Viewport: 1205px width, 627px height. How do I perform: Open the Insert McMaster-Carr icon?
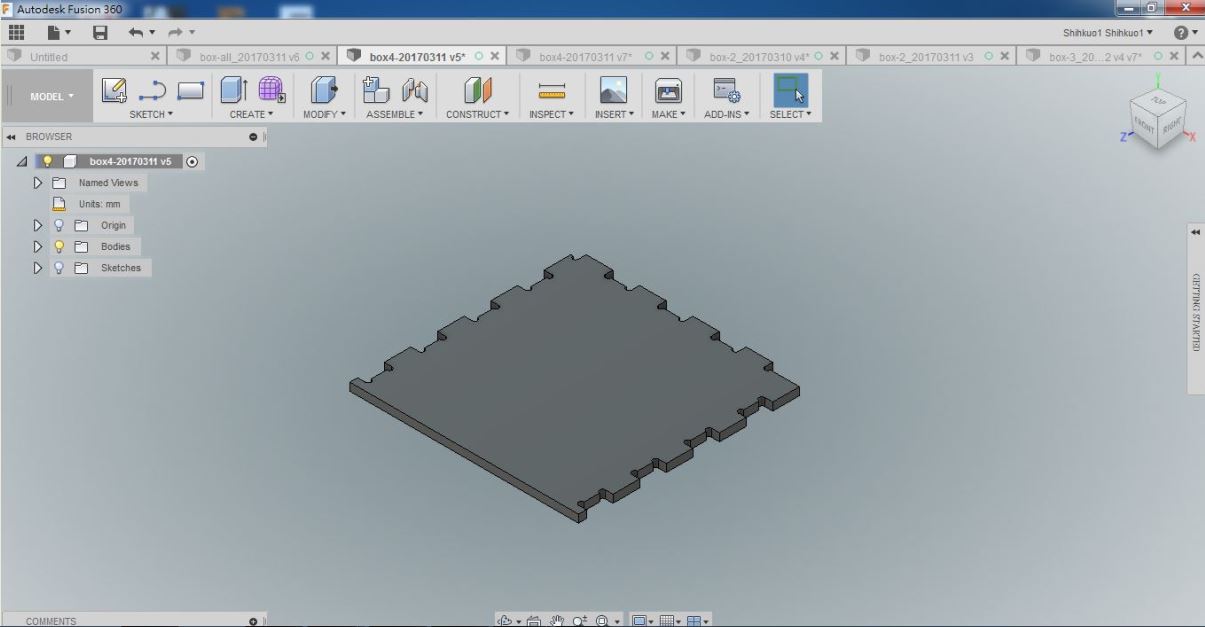pyautogui.click(x=611, y=90)
